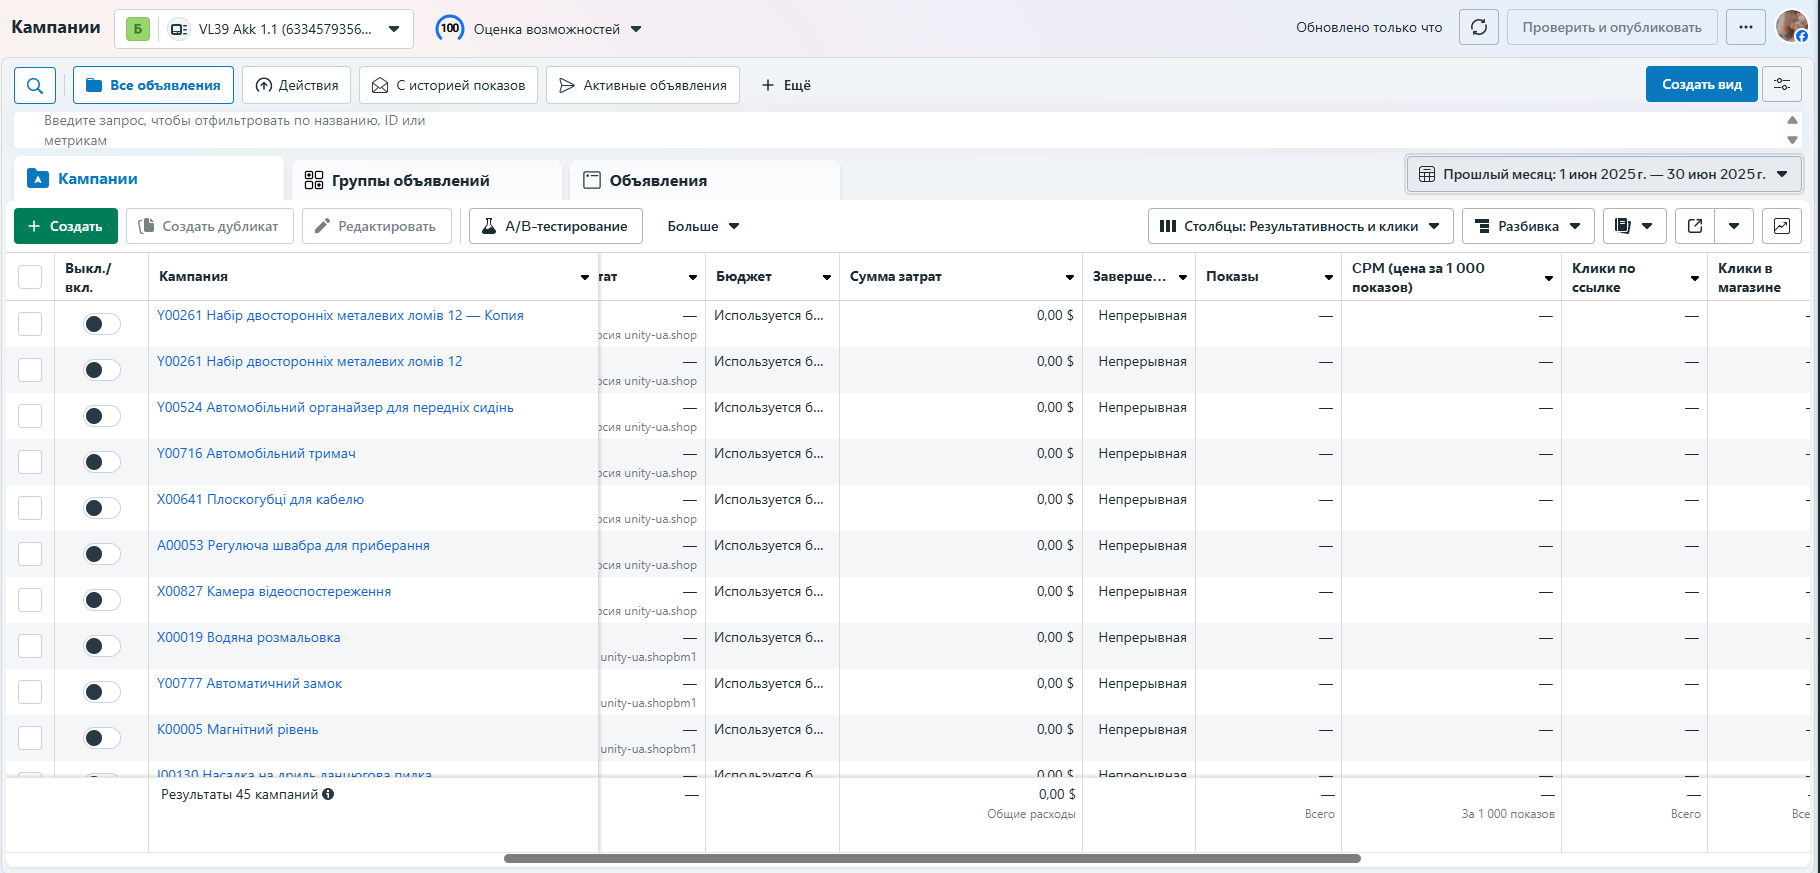This screenshot has width=1820, height=873.
Task: Click the export external-link icon
Action: [x=1695, y=226]
